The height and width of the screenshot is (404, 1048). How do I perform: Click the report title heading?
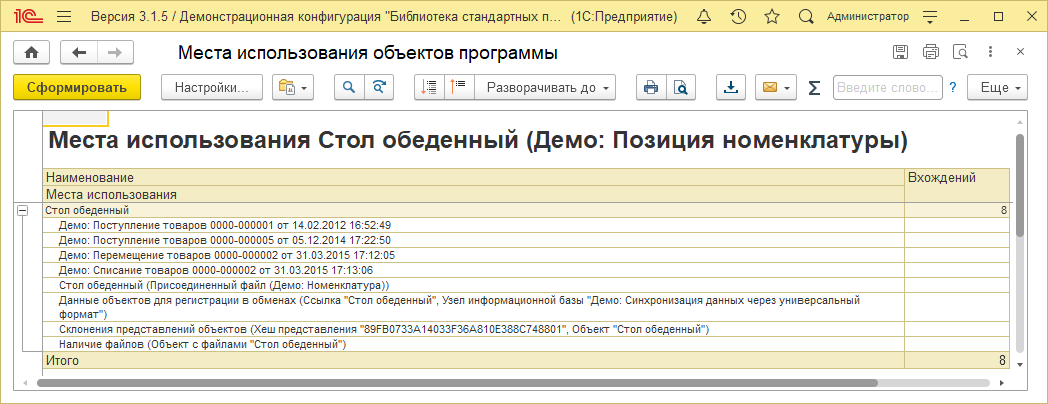[479, 141]
